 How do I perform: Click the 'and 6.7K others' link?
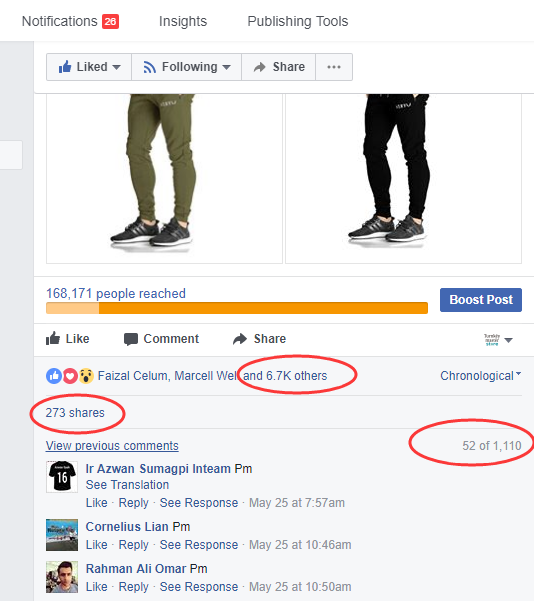tap(285, 376)
